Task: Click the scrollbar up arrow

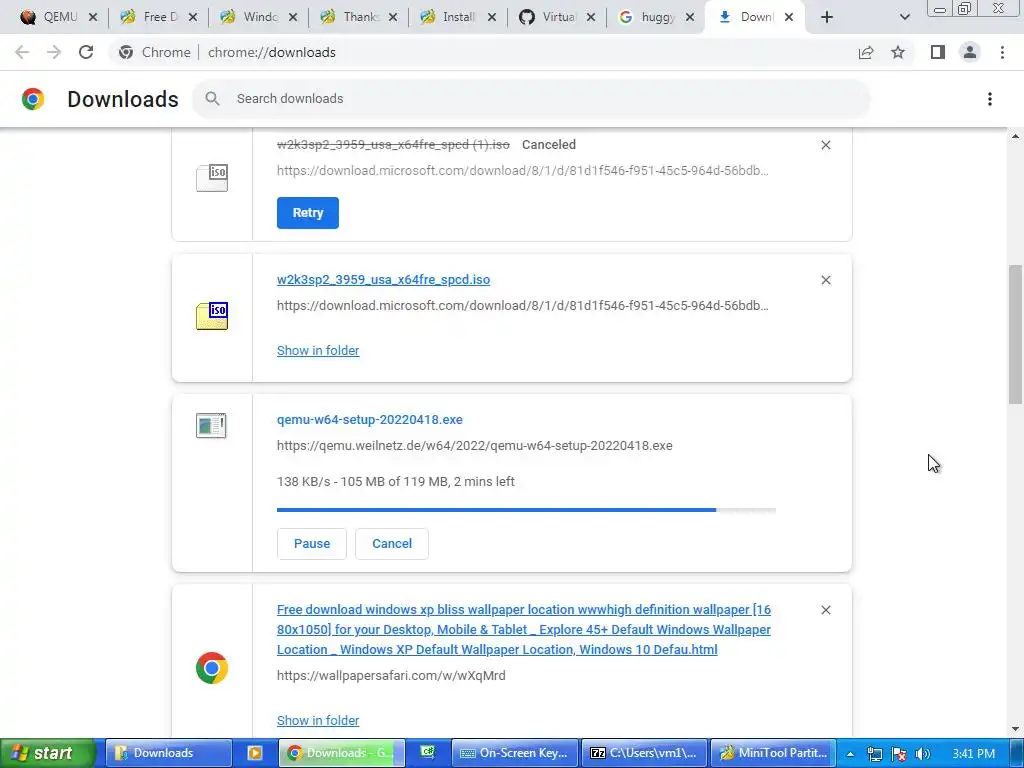Action: pyautogui.click(x=1015, y=136)
